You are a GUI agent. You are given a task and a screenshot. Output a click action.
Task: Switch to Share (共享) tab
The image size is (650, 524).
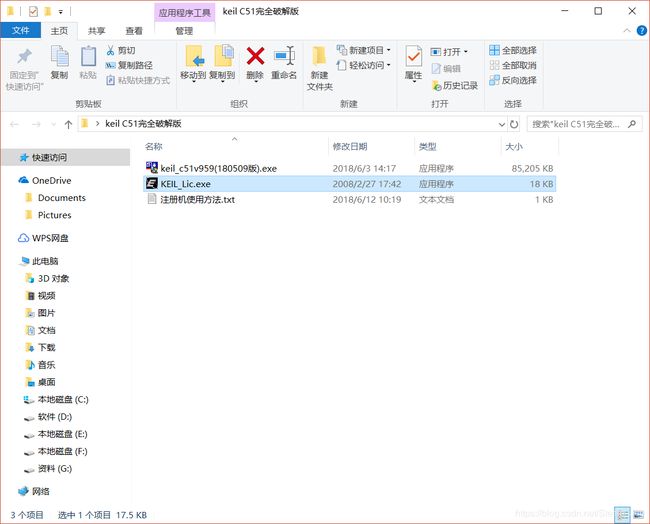97,31
